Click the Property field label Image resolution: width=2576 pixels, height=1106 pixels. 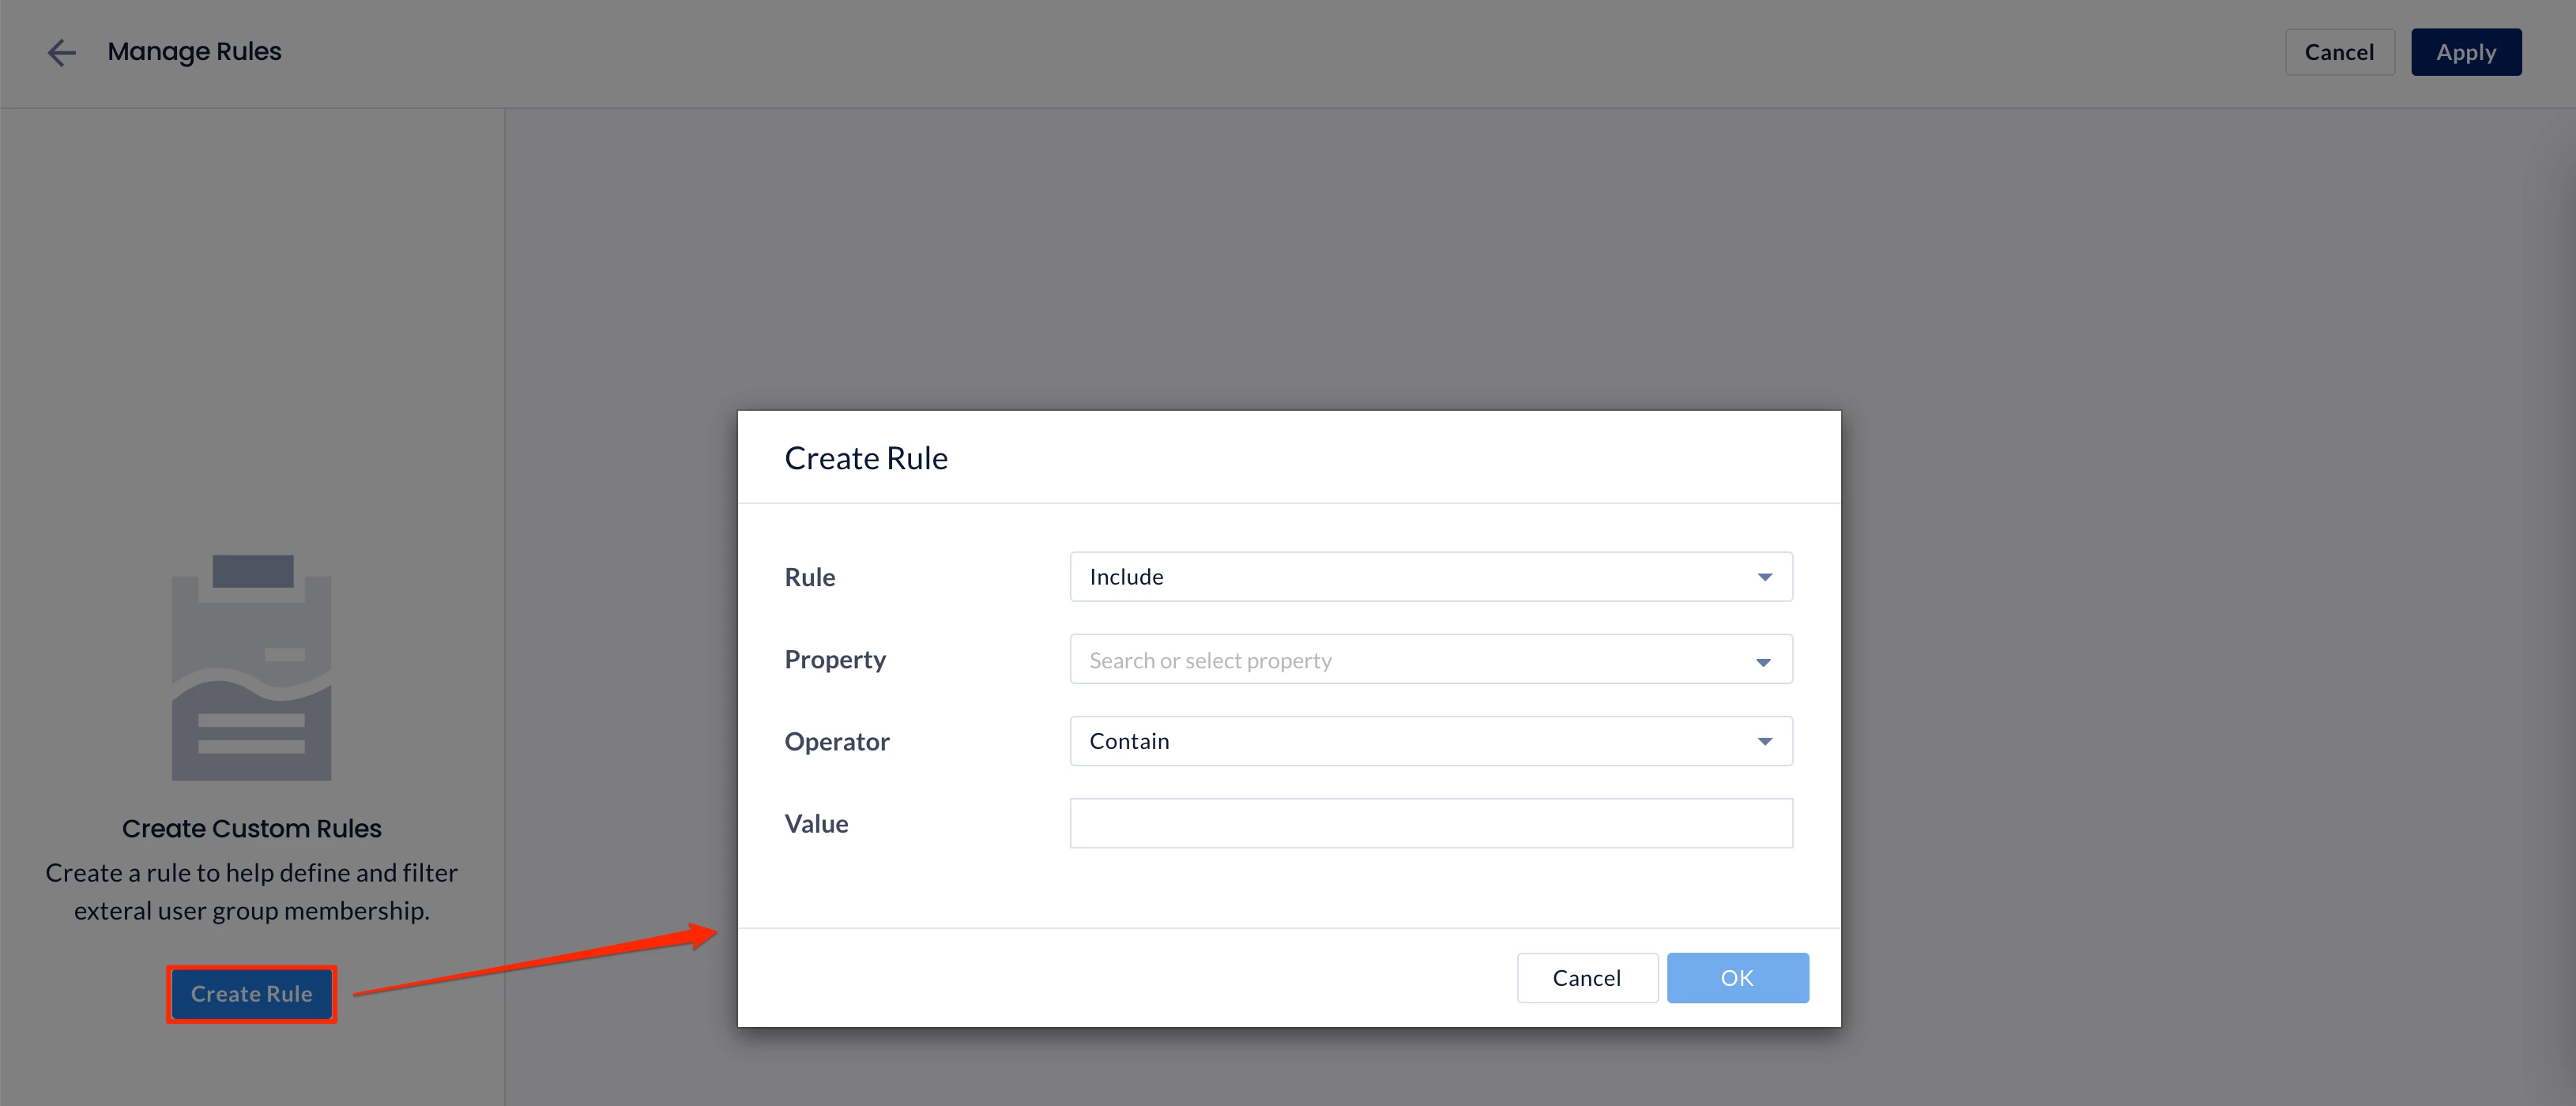click(835, 659)
